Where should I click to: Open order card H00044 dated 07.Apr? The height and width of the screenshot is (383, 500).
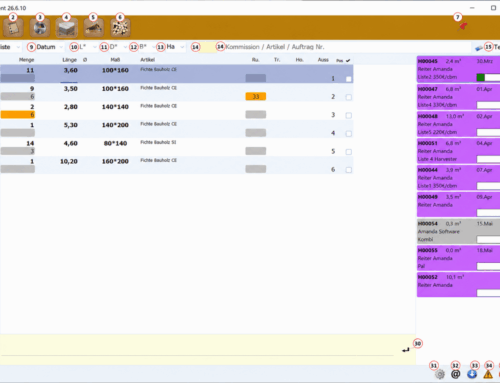click(458, 178)
